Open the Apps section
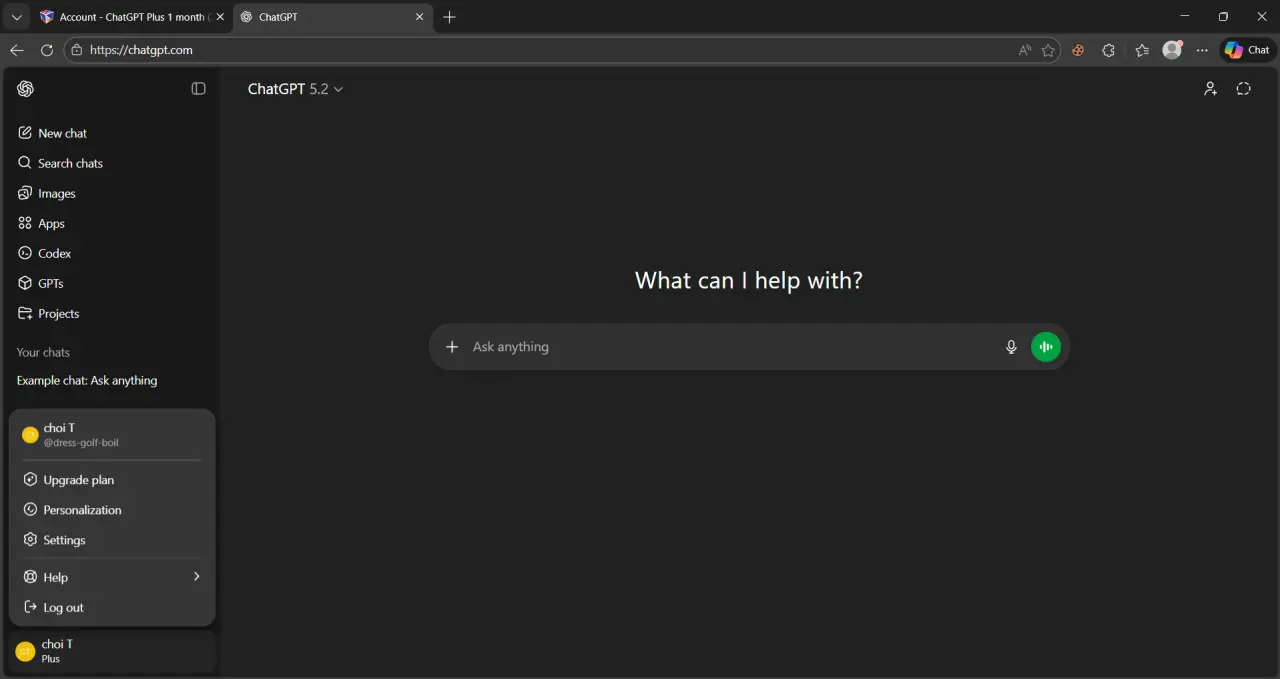This screenshot has height=679, width=1280. (111, 223)
